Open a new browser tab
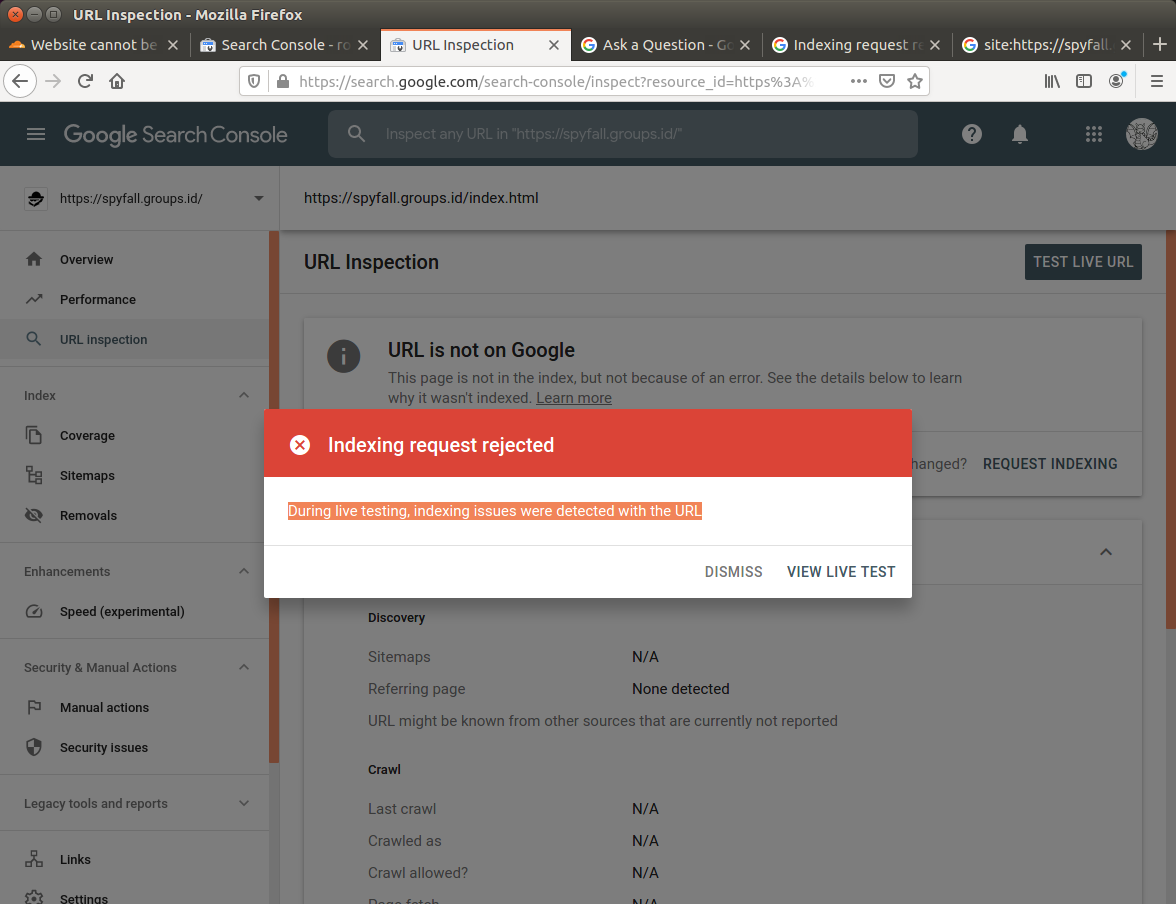The height and width of the screenshot is (904, 1176). (x=1160, y=45)
